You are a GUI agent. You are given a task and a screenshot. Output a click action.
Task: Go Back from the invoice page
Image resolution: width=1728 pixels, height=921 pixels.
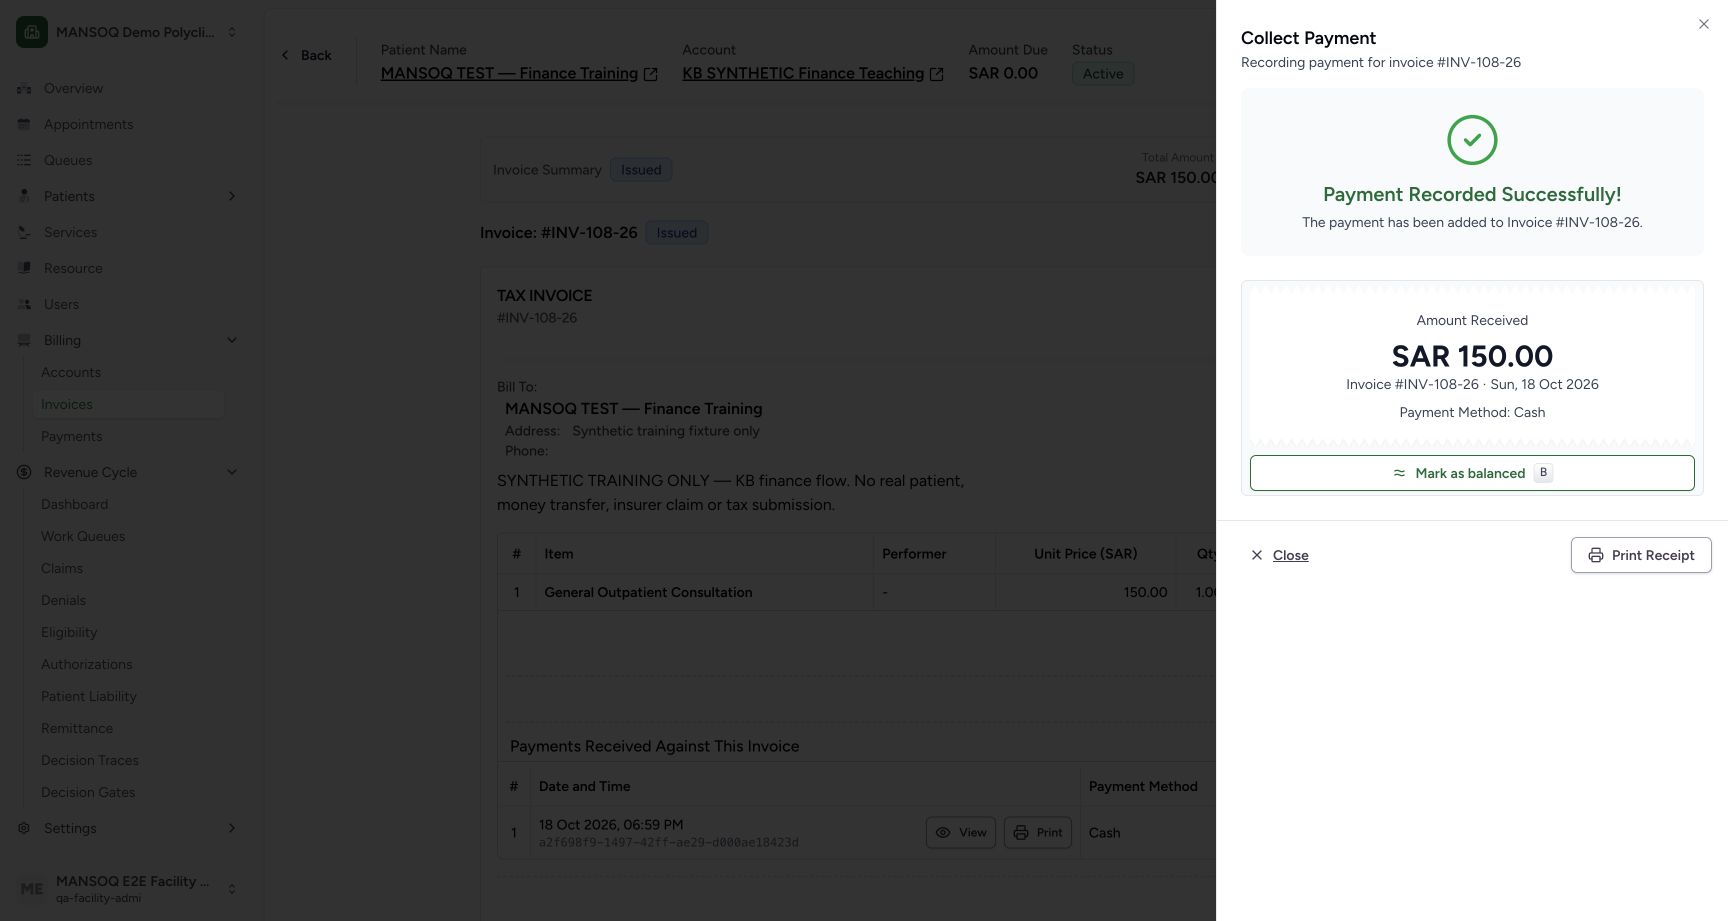click(x=306, y=55)
